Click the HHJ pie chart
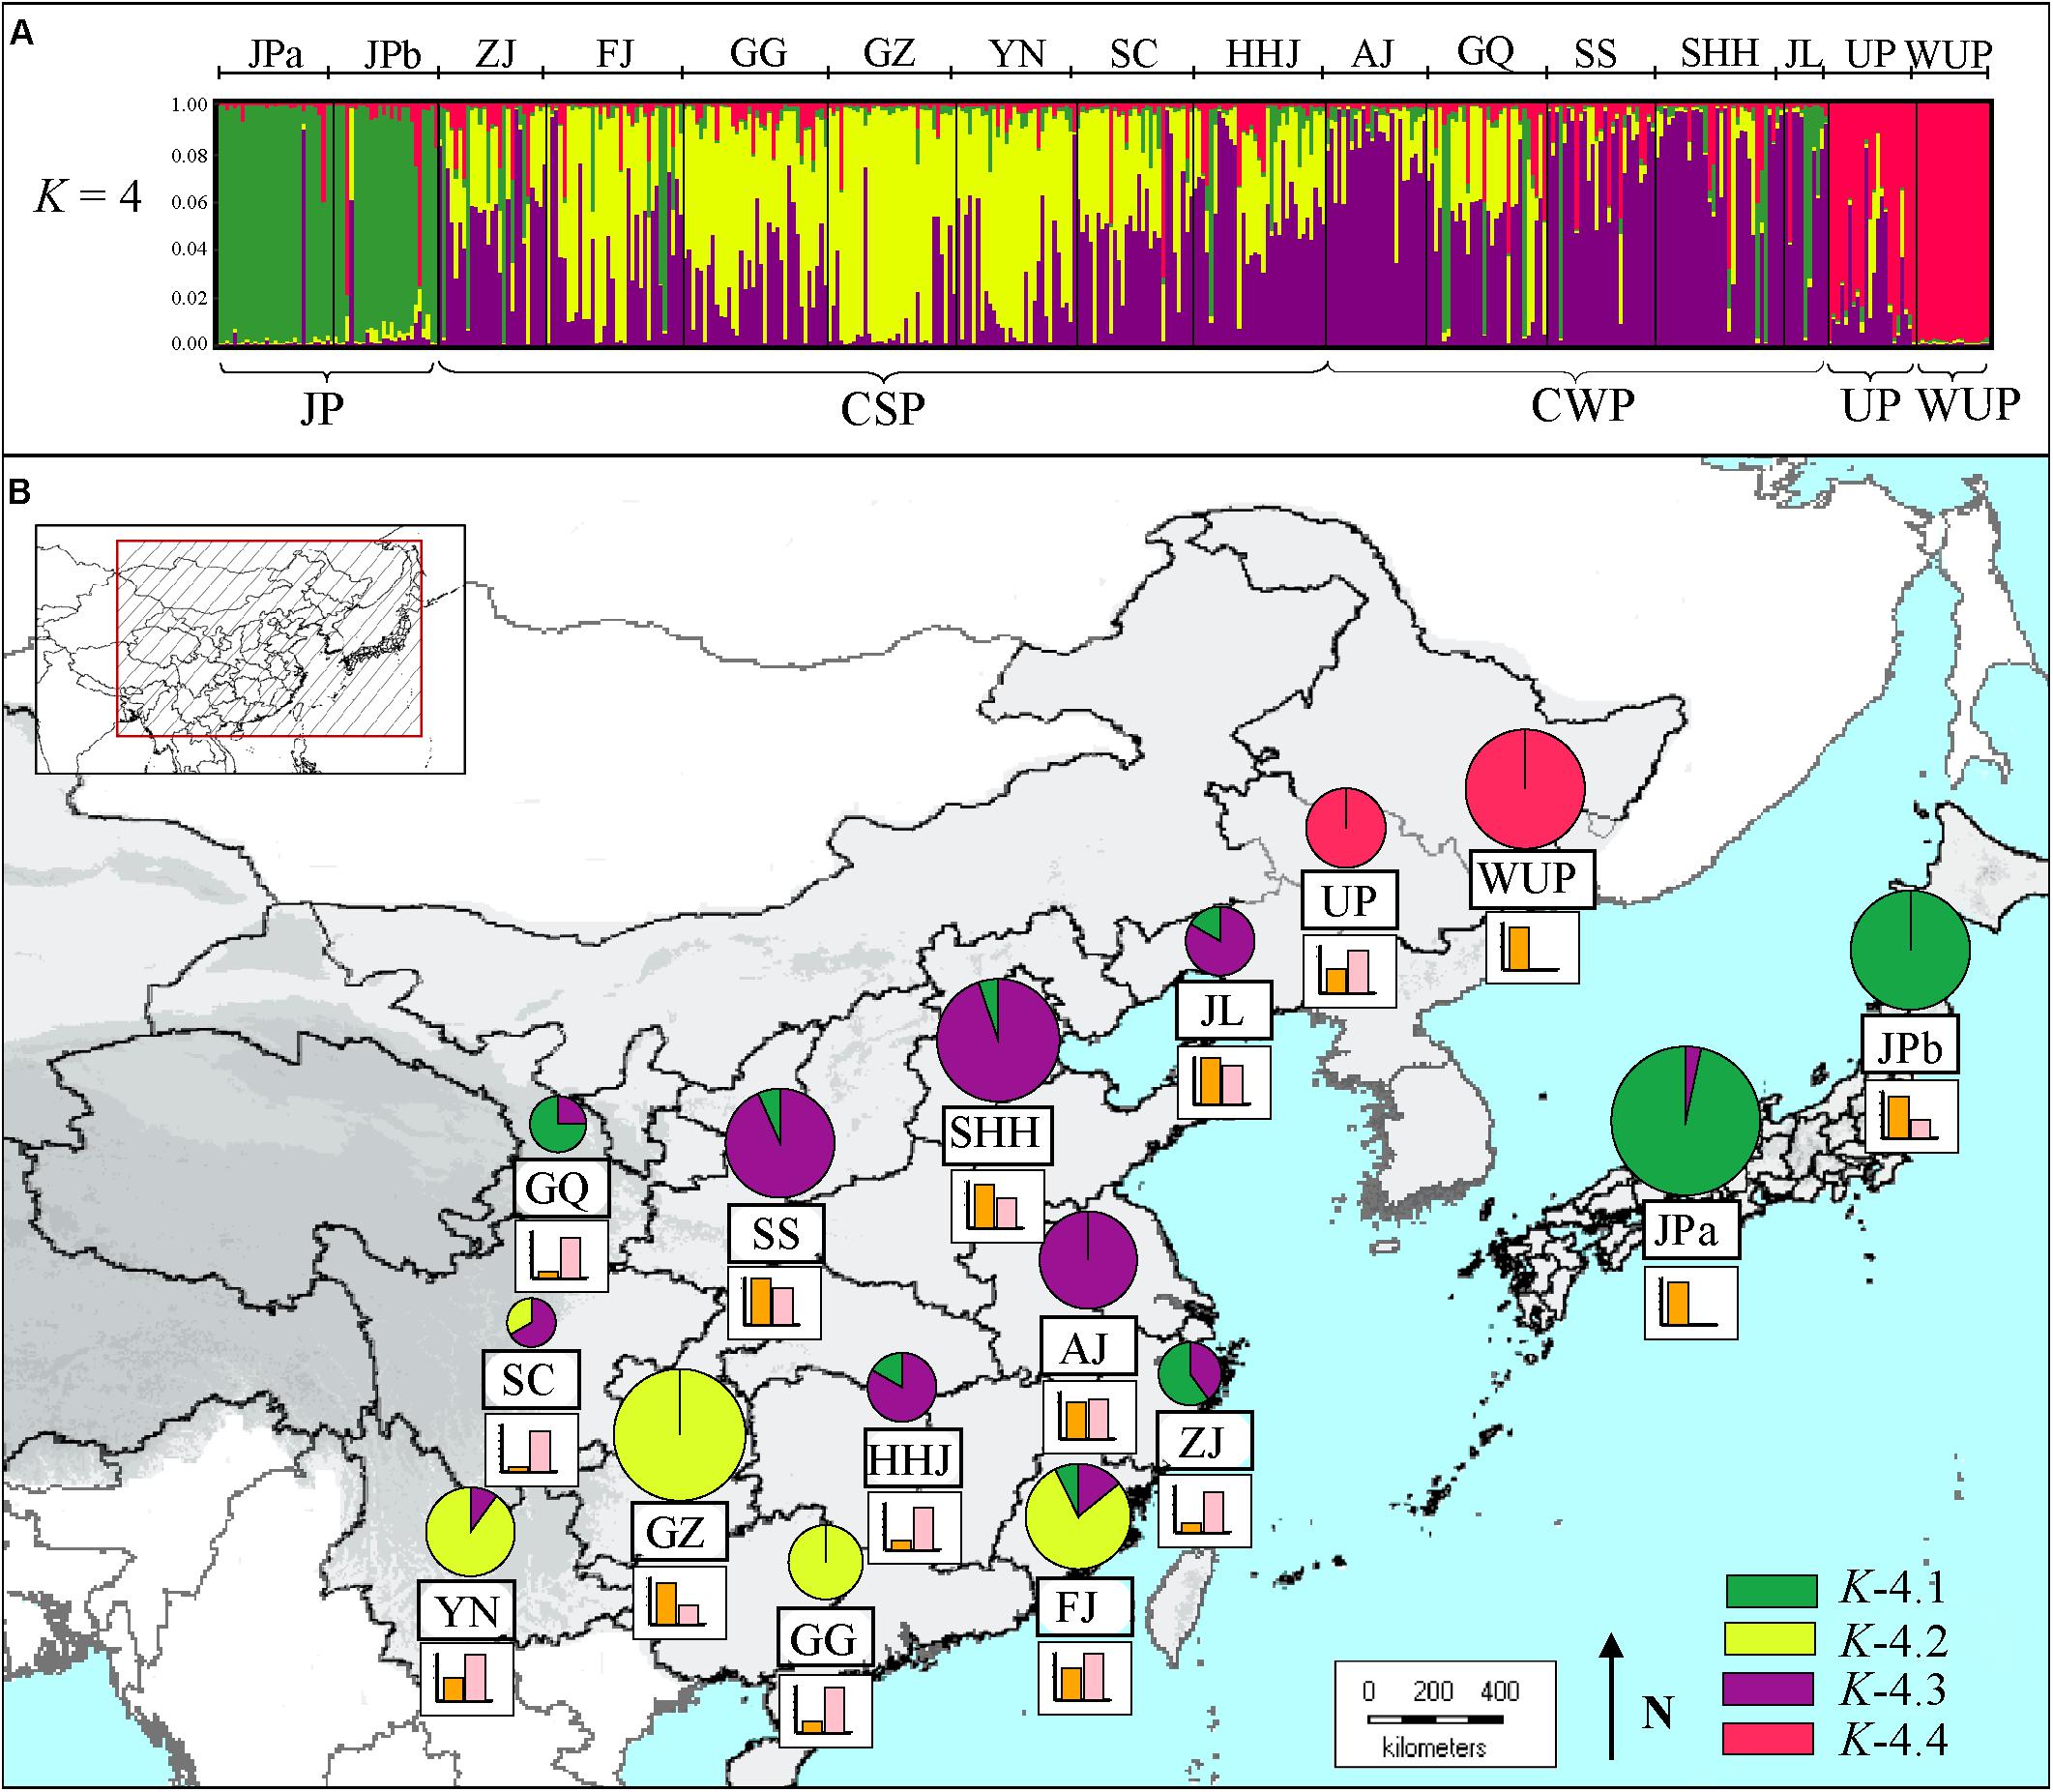The image size is (2053, 1792). [901, 1386]
